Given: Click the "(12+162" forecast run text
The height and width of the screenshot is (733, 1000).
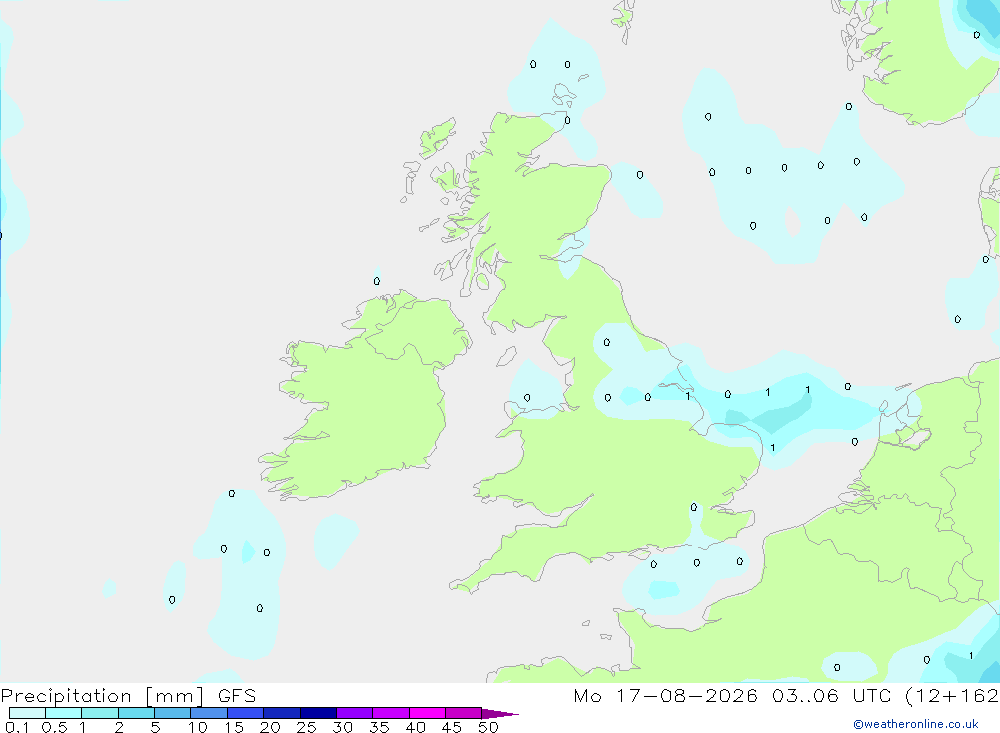Looking at the screenshot, I should click(952, 695).
